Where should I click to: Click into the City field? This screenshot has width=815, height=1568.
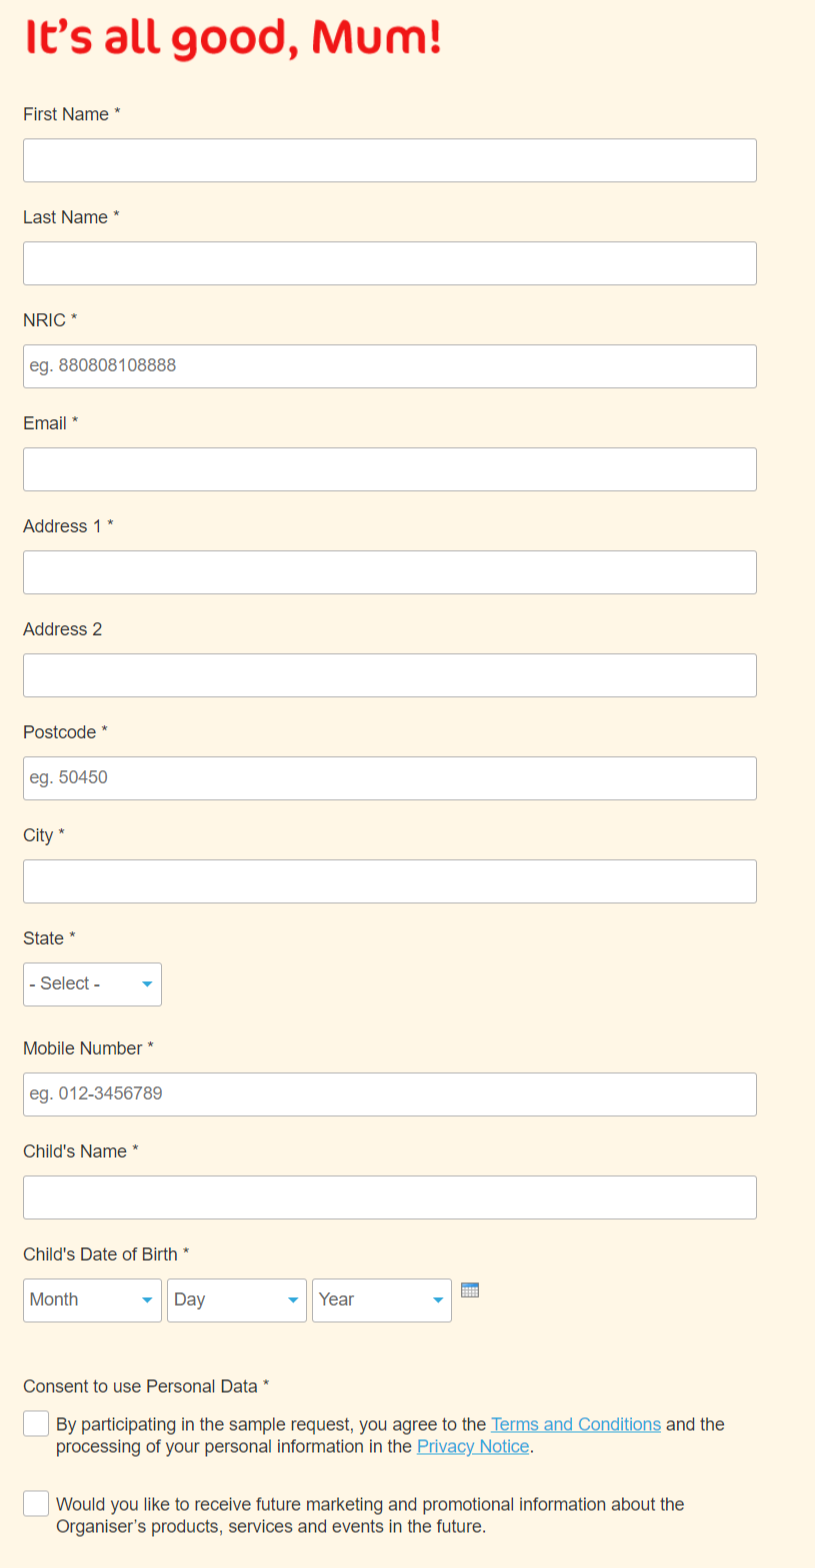pos(390,881)
